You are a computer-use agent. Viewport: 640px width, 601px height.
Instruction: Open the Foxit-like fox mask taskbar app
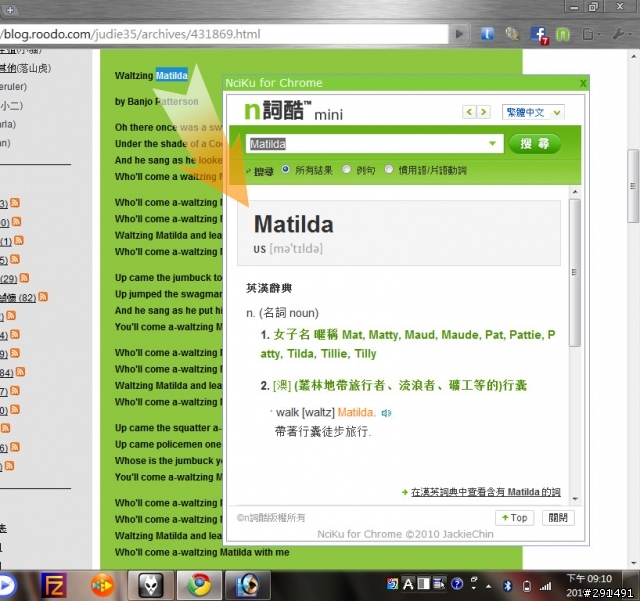point(151,586)
